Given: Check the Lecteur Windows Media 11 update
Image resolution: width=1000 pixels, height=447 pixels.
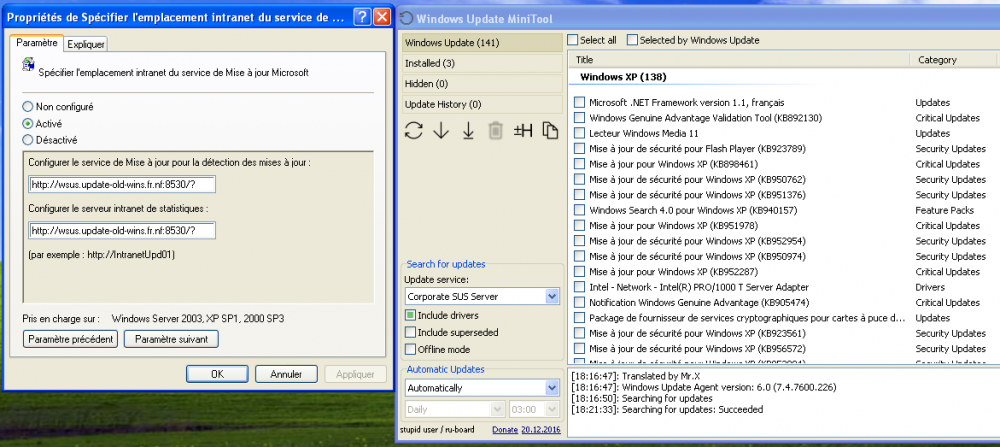Looking at the screenshot, I should pos(579,133).
